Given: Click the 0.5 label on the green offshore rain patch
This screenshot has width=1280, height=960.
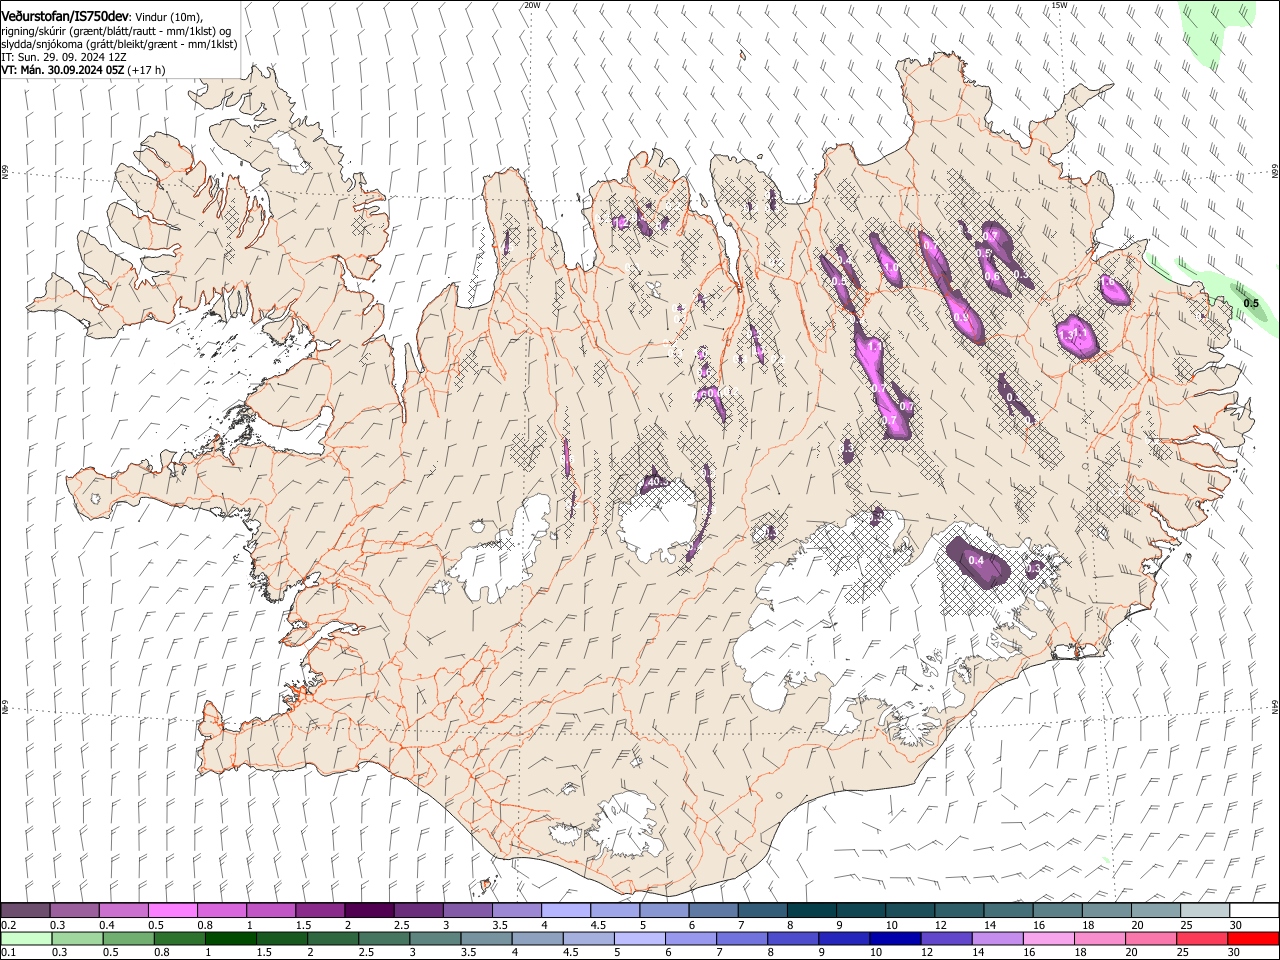Looking at the screenshot, I should pos(1251,303).
